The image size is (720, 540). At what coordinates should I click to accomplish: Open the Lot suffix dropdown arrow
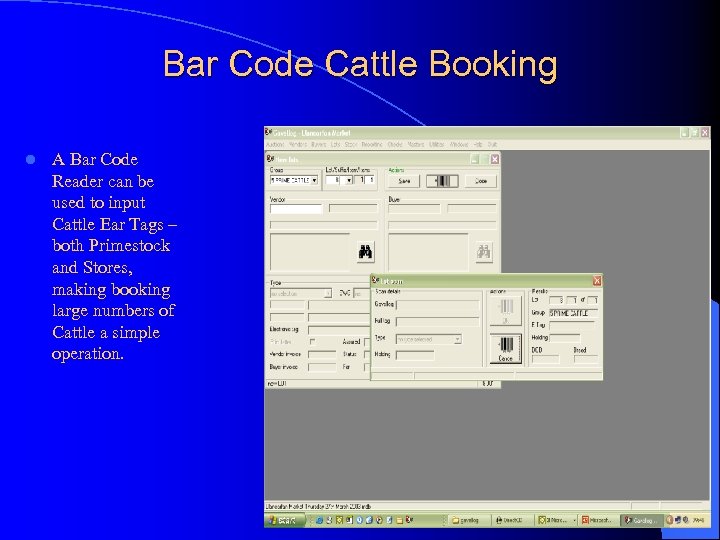point(349,180)
